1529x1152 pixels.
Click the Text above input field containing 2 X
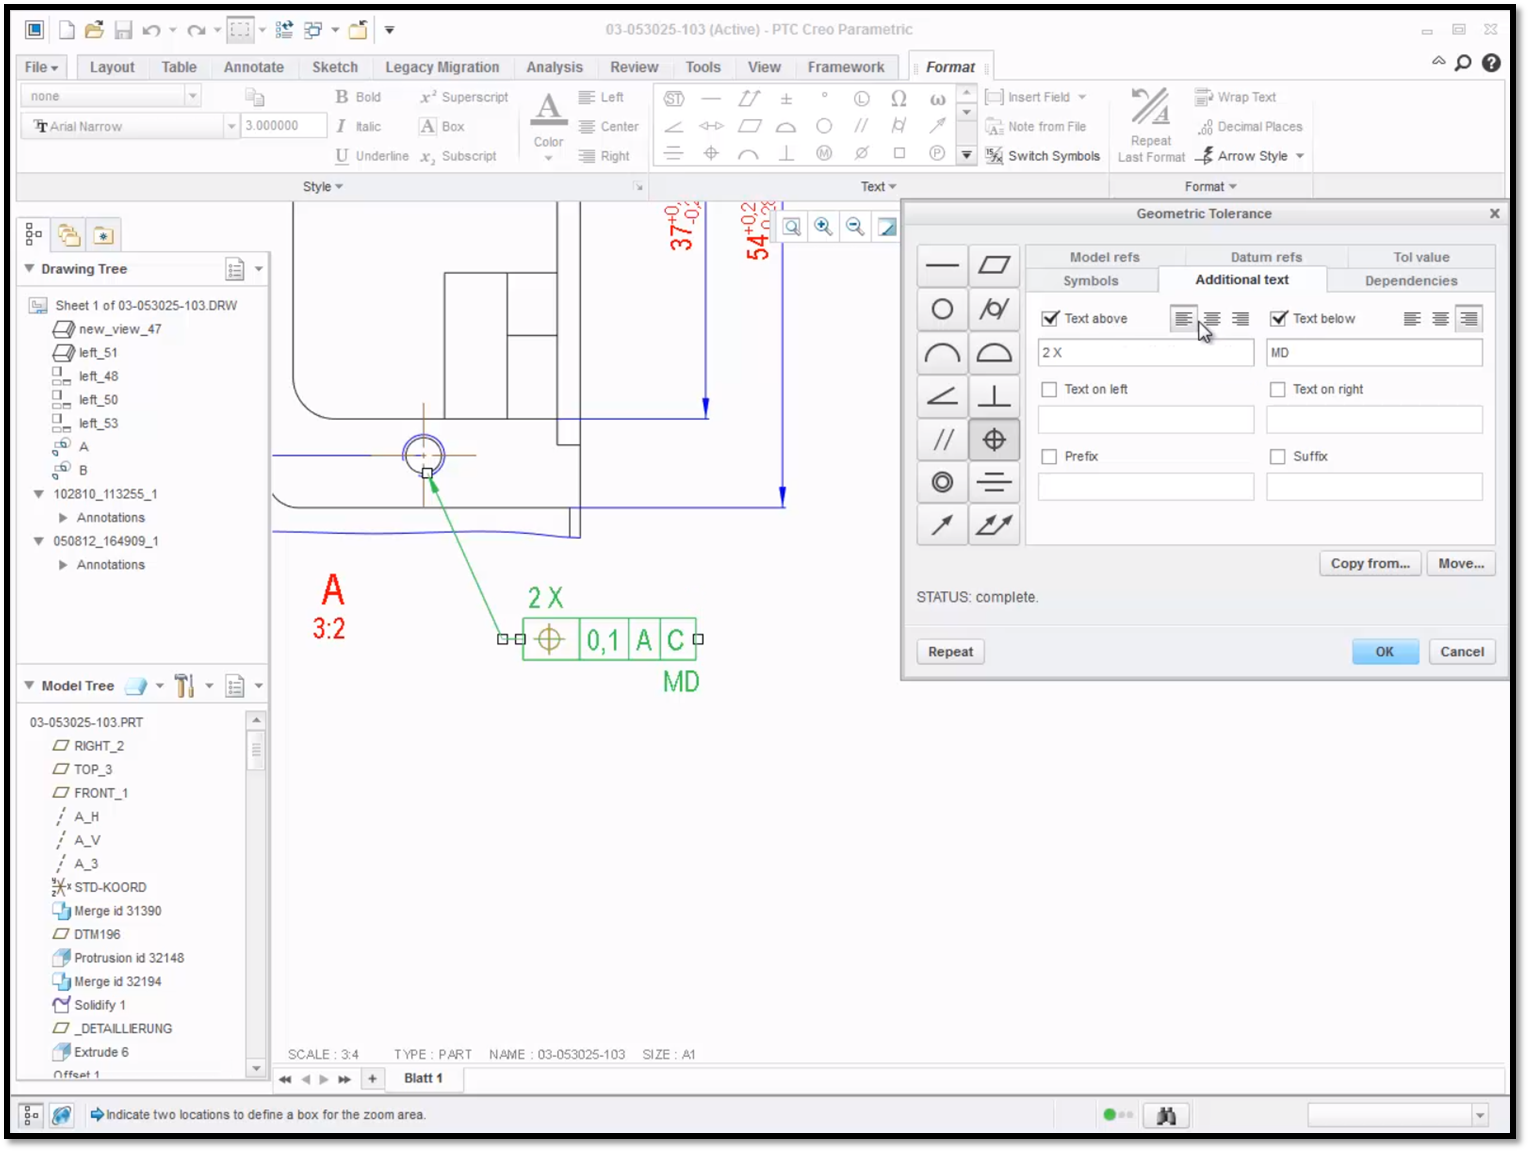1146,353
